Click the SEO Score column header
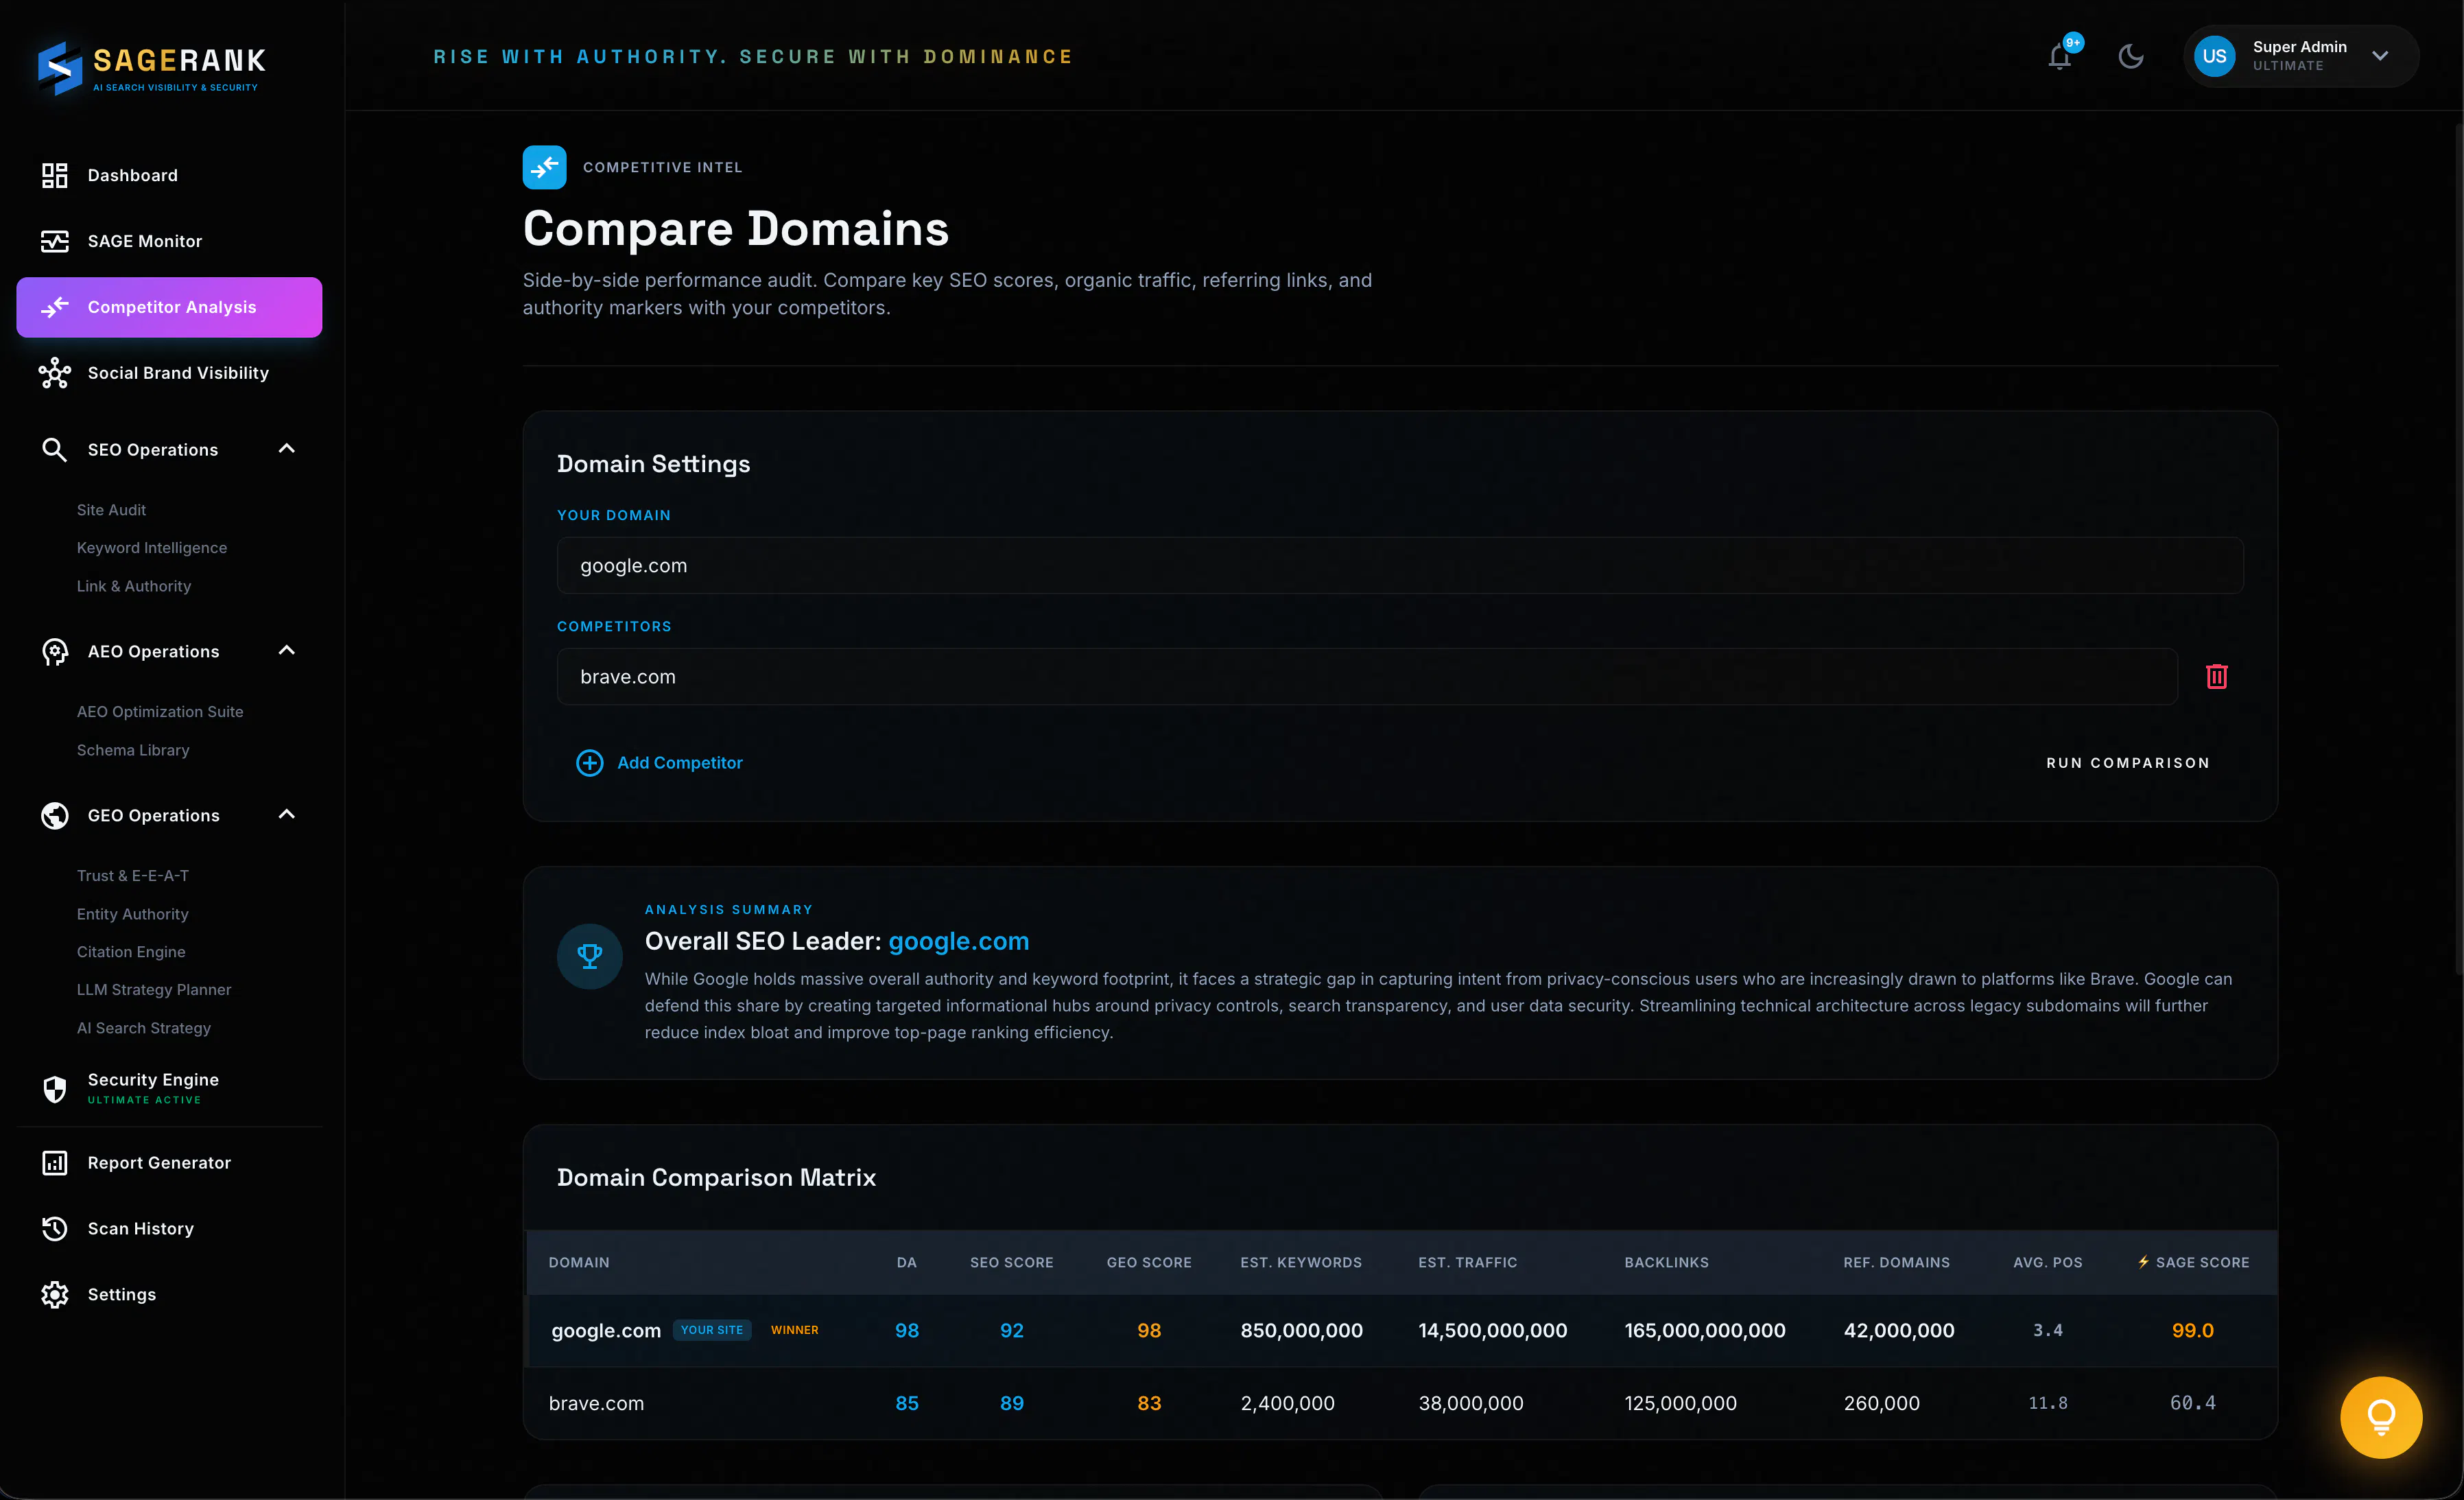 tap(1011, 1263)
